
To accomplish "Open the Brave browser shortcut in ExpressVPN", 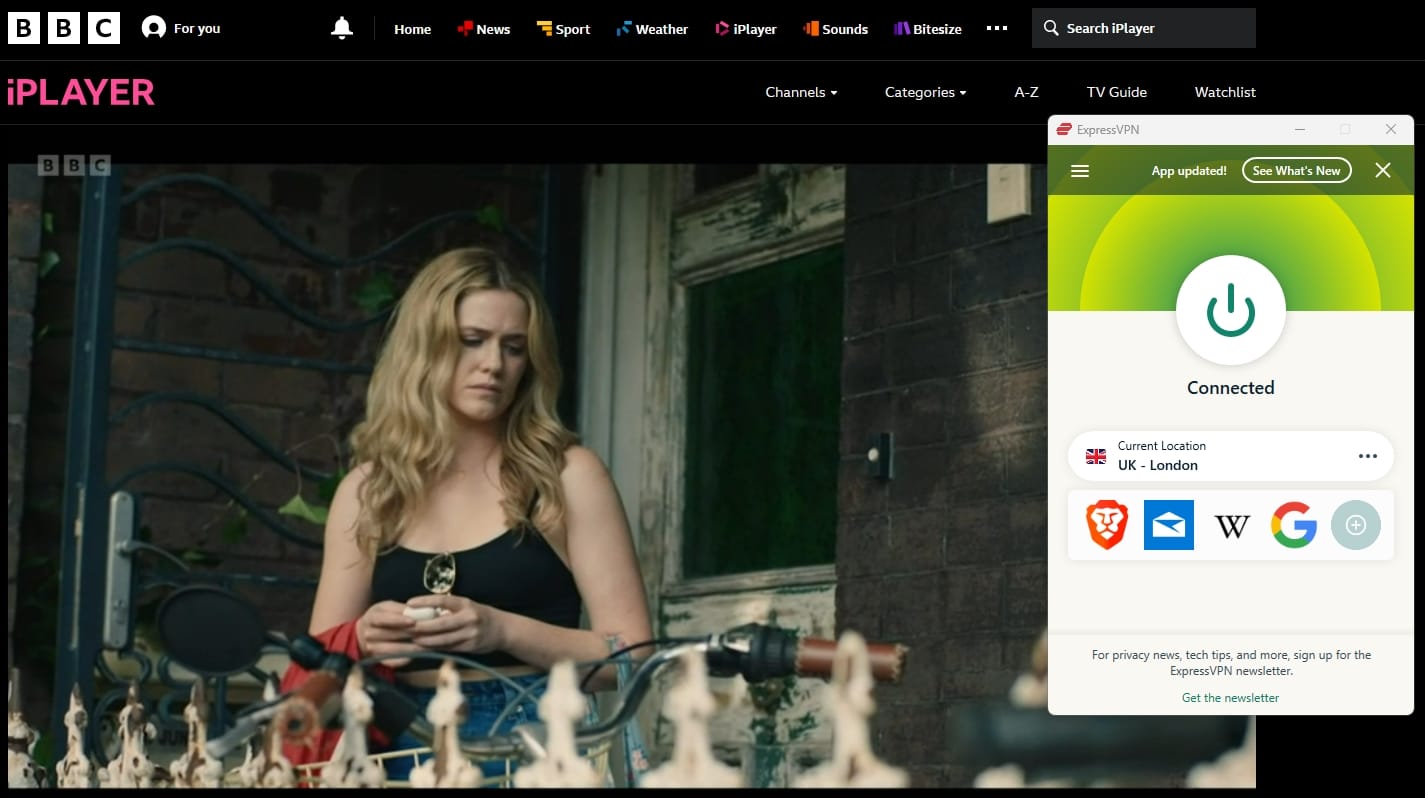I will tap(1107, 525).
